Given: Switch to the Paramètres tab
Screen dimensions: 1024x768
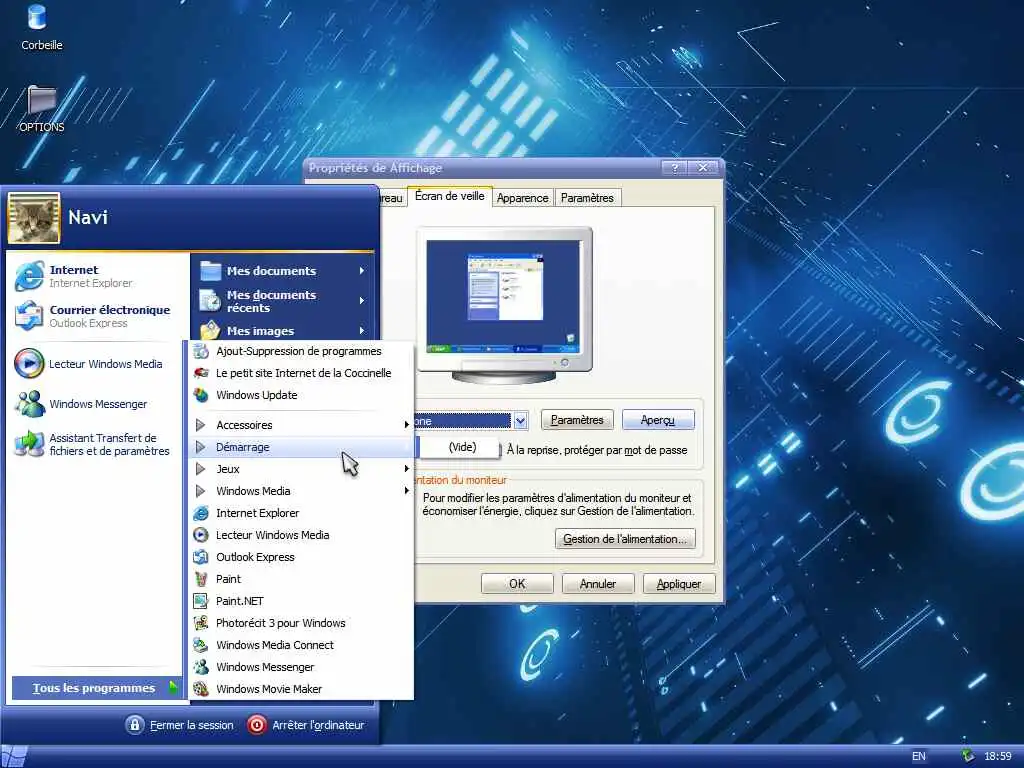Looking at the screenshot, I should coord(587,198).
